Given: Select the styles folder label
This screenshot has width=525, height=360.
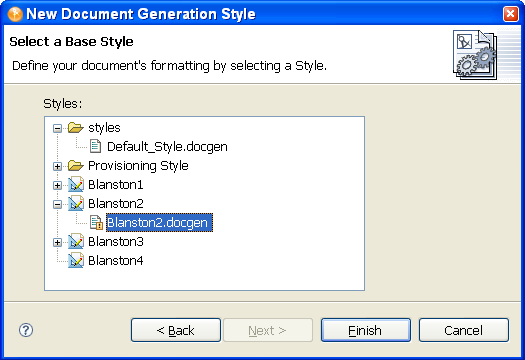Looking at the screenshot, I should click(x=104, y=128).
